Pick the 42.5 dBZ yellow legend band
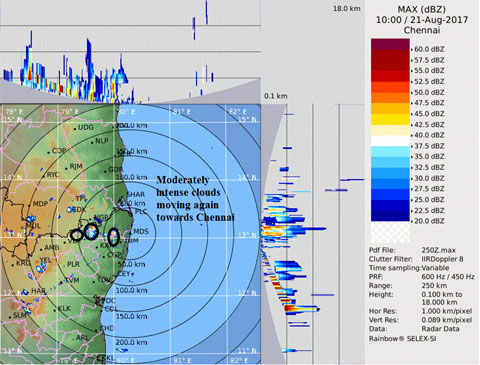 coord(390,119)
